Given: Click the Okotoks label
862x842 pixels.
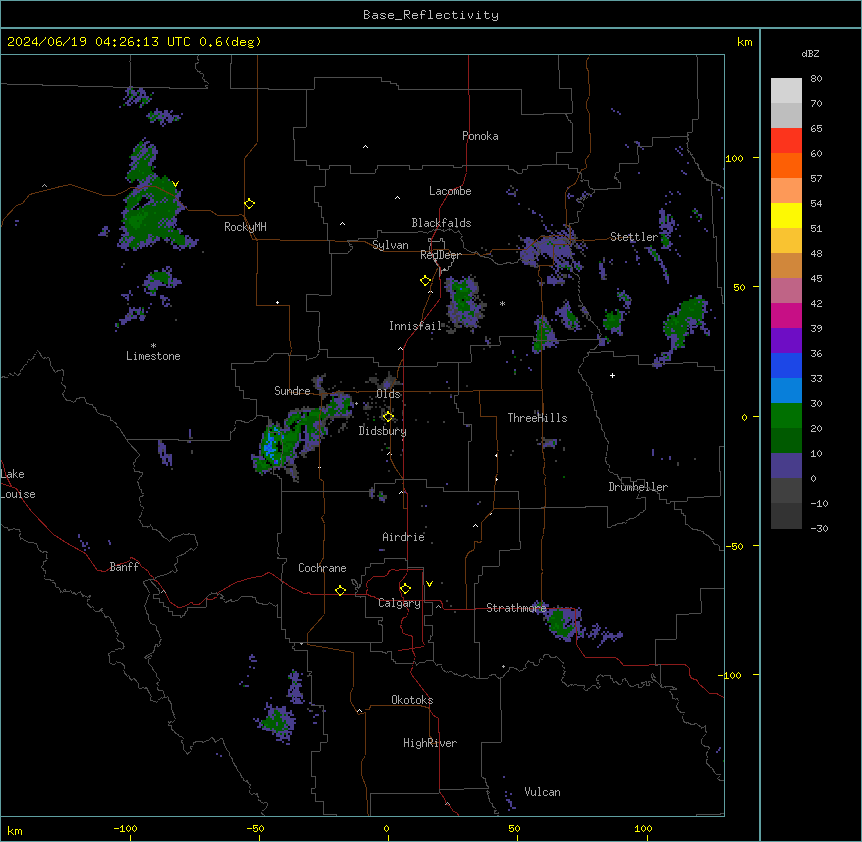Looking at the screenshot, I should pyautogui.click(x=412, y=700).
